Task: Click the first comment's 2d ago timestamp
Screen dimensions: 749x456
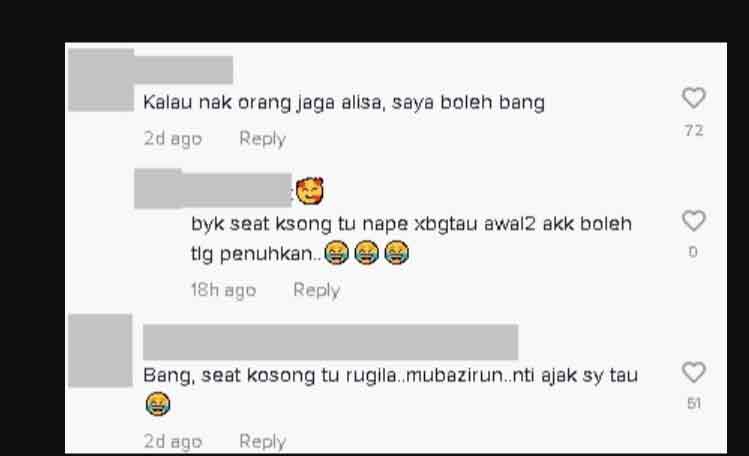Action: (x=173, y=138)
